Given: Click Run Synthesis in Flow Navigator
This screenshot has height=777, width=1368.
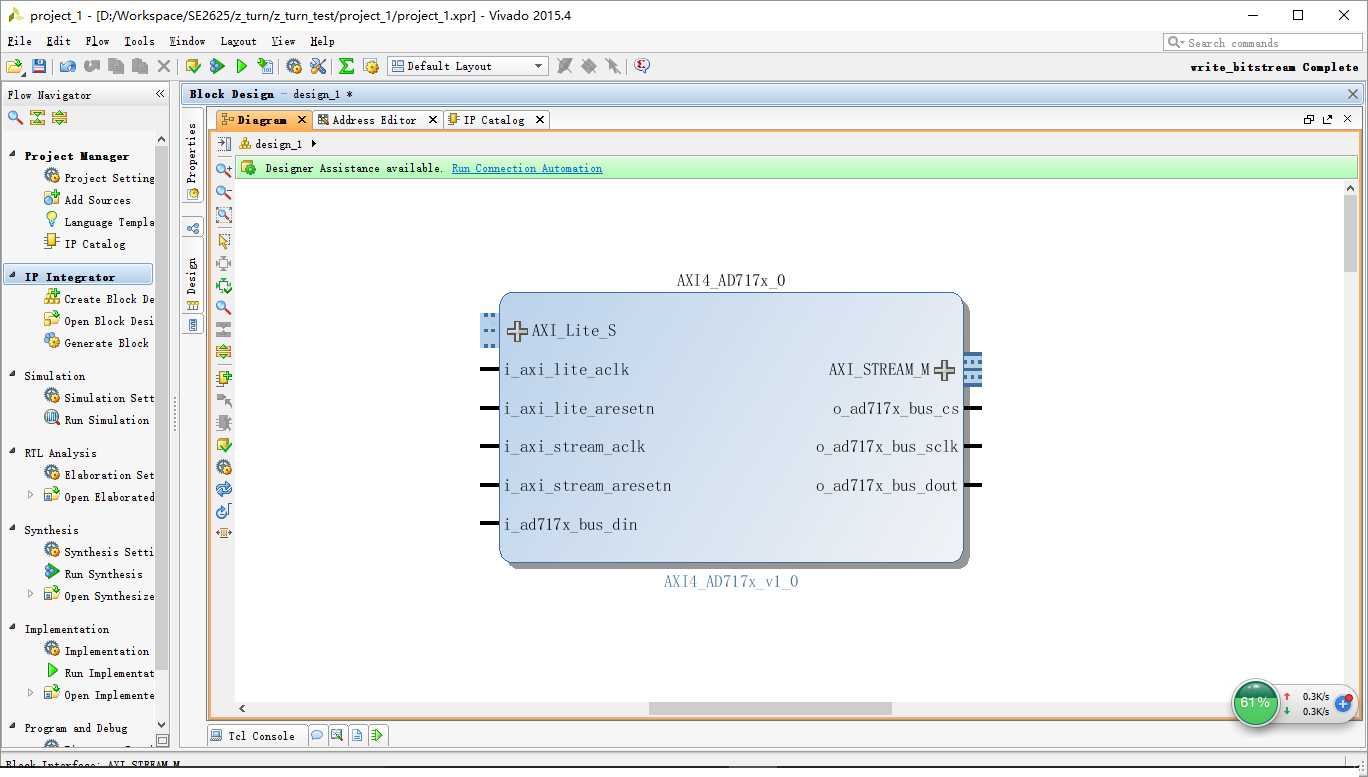Looking at the screenshot, I should [x=103, y=574].
